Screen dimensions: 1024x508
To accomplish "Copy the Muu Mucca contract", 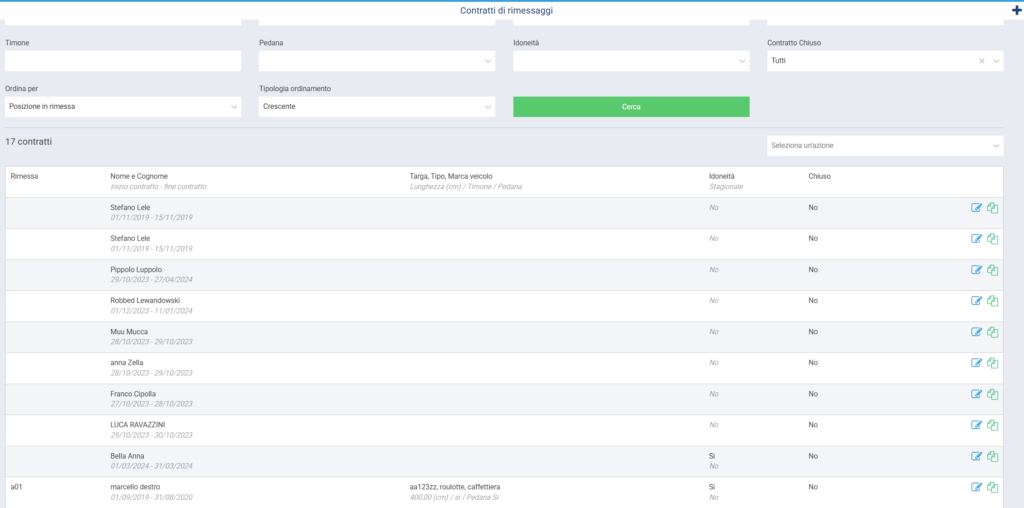I will [x=993, y=332].
